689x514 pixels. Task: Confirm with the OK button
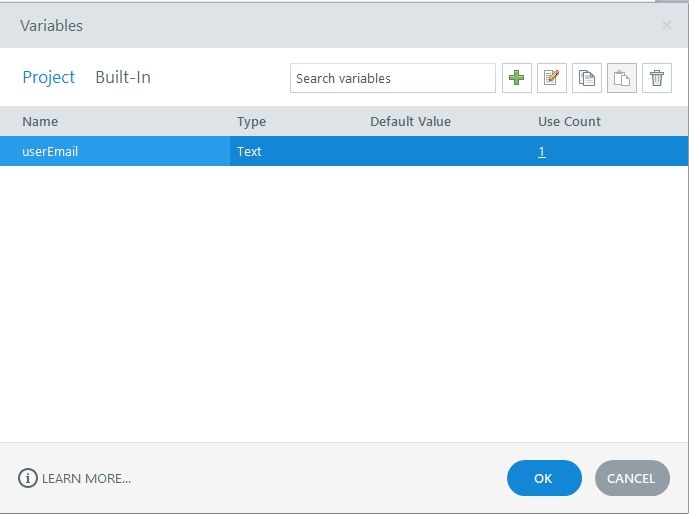543,478
